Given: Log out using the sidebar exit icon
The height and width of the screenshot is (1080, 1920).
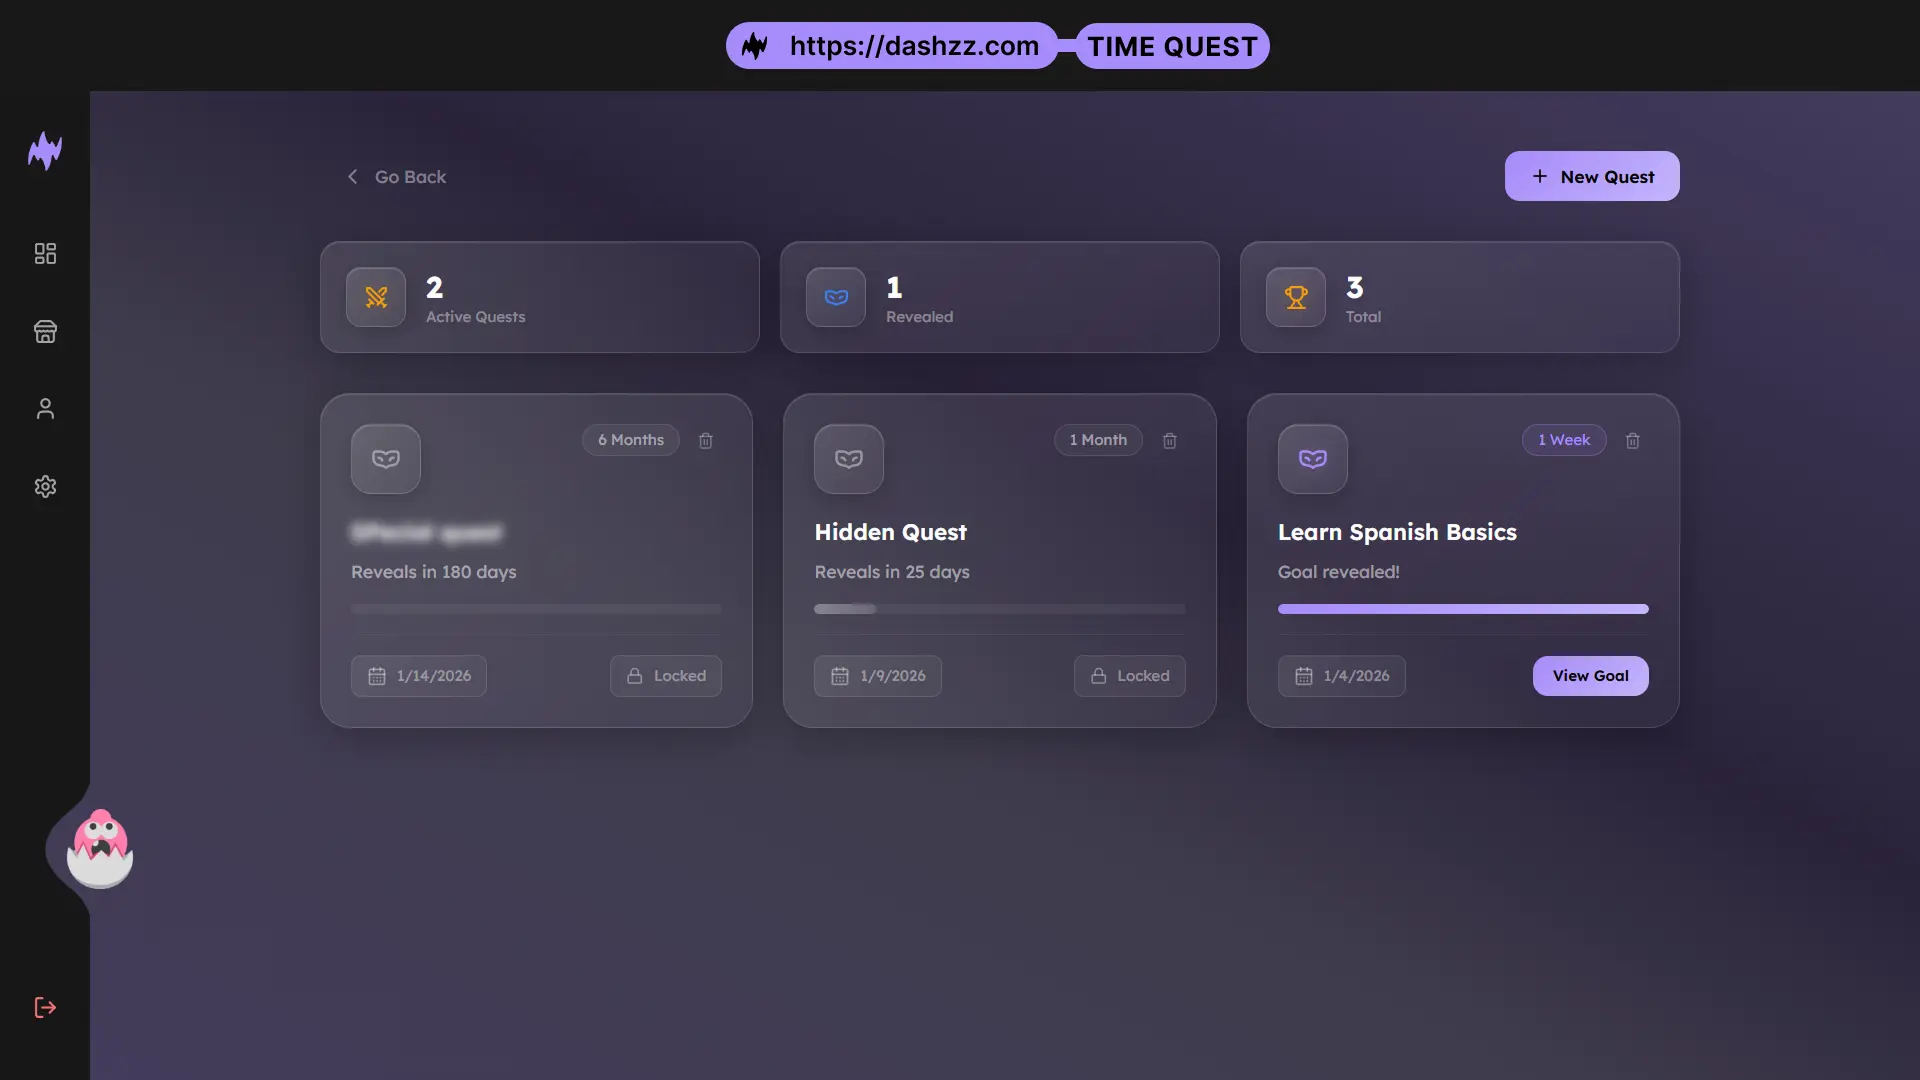Looking at the screenshot, I should (x=45, y=1007).
